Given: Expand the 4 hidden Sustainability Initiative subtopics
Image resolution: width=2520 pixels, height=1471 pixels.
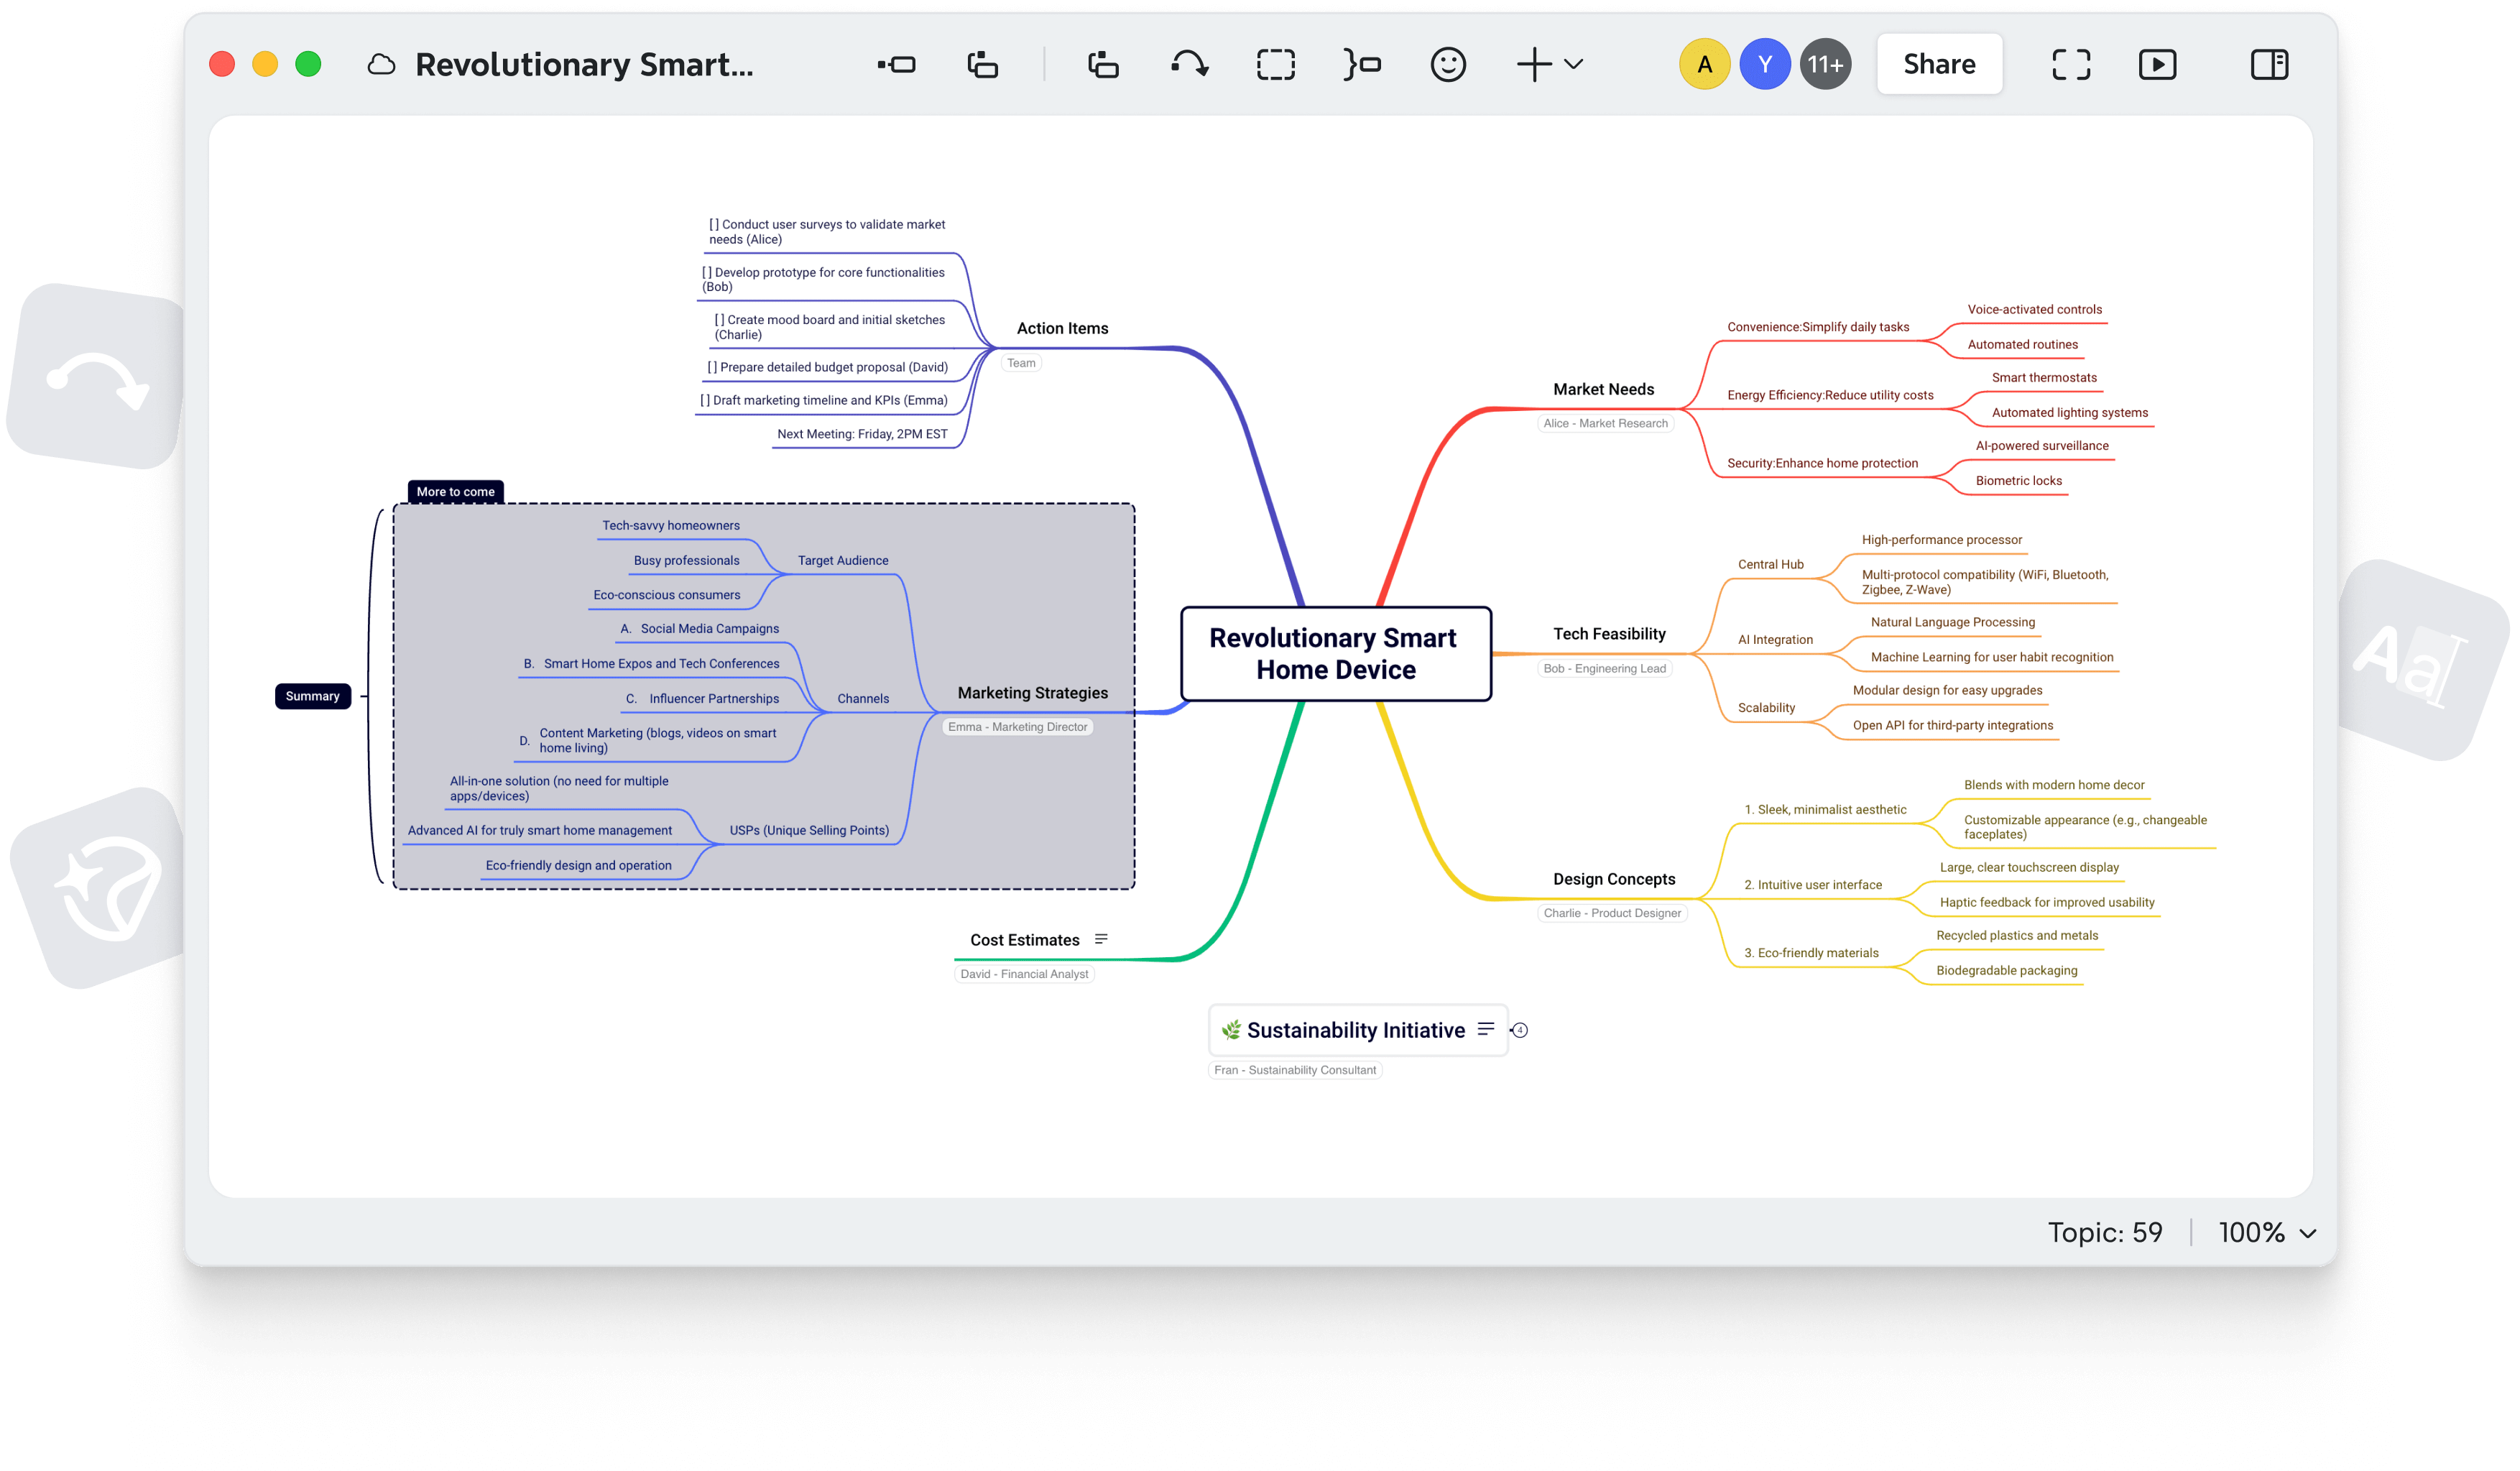Looking at the screenshot, I should (1521, 1029).
